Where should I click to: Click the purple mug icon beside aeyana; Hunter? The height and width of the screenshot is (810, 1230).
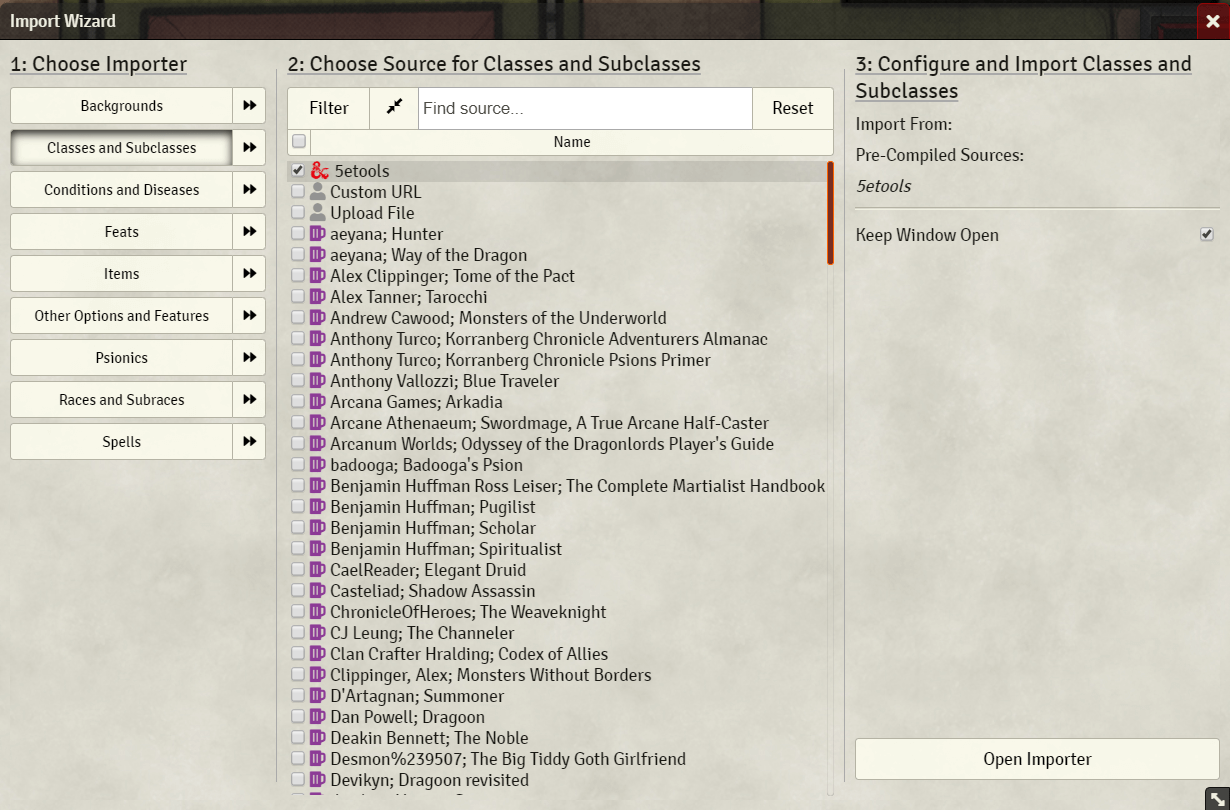coord(318,234)
